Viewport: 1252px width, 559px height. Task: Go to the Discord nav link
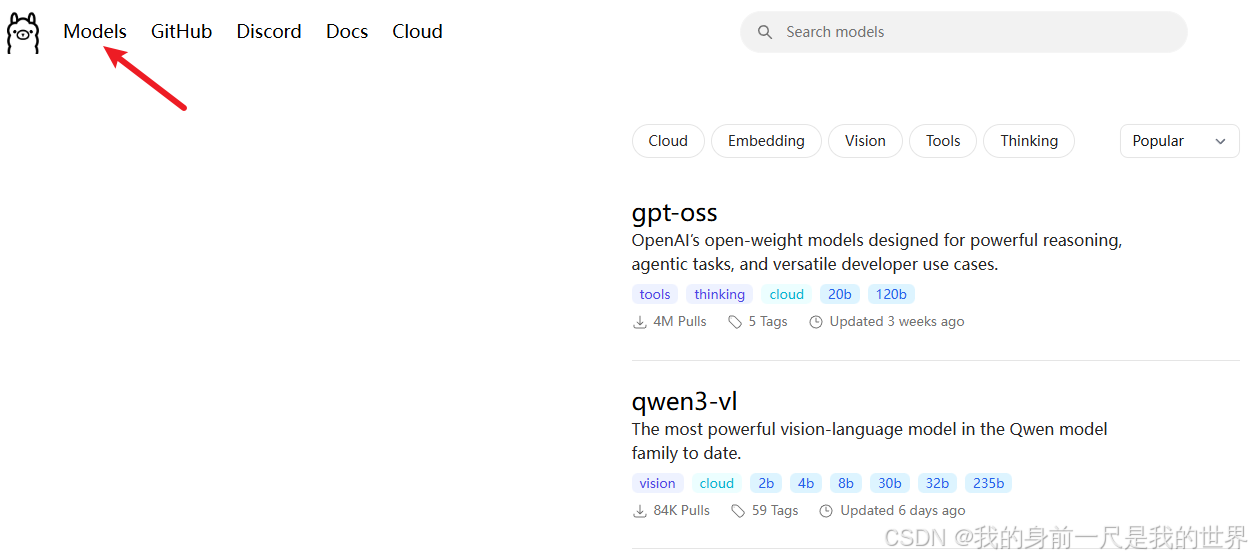click(269, 32)
